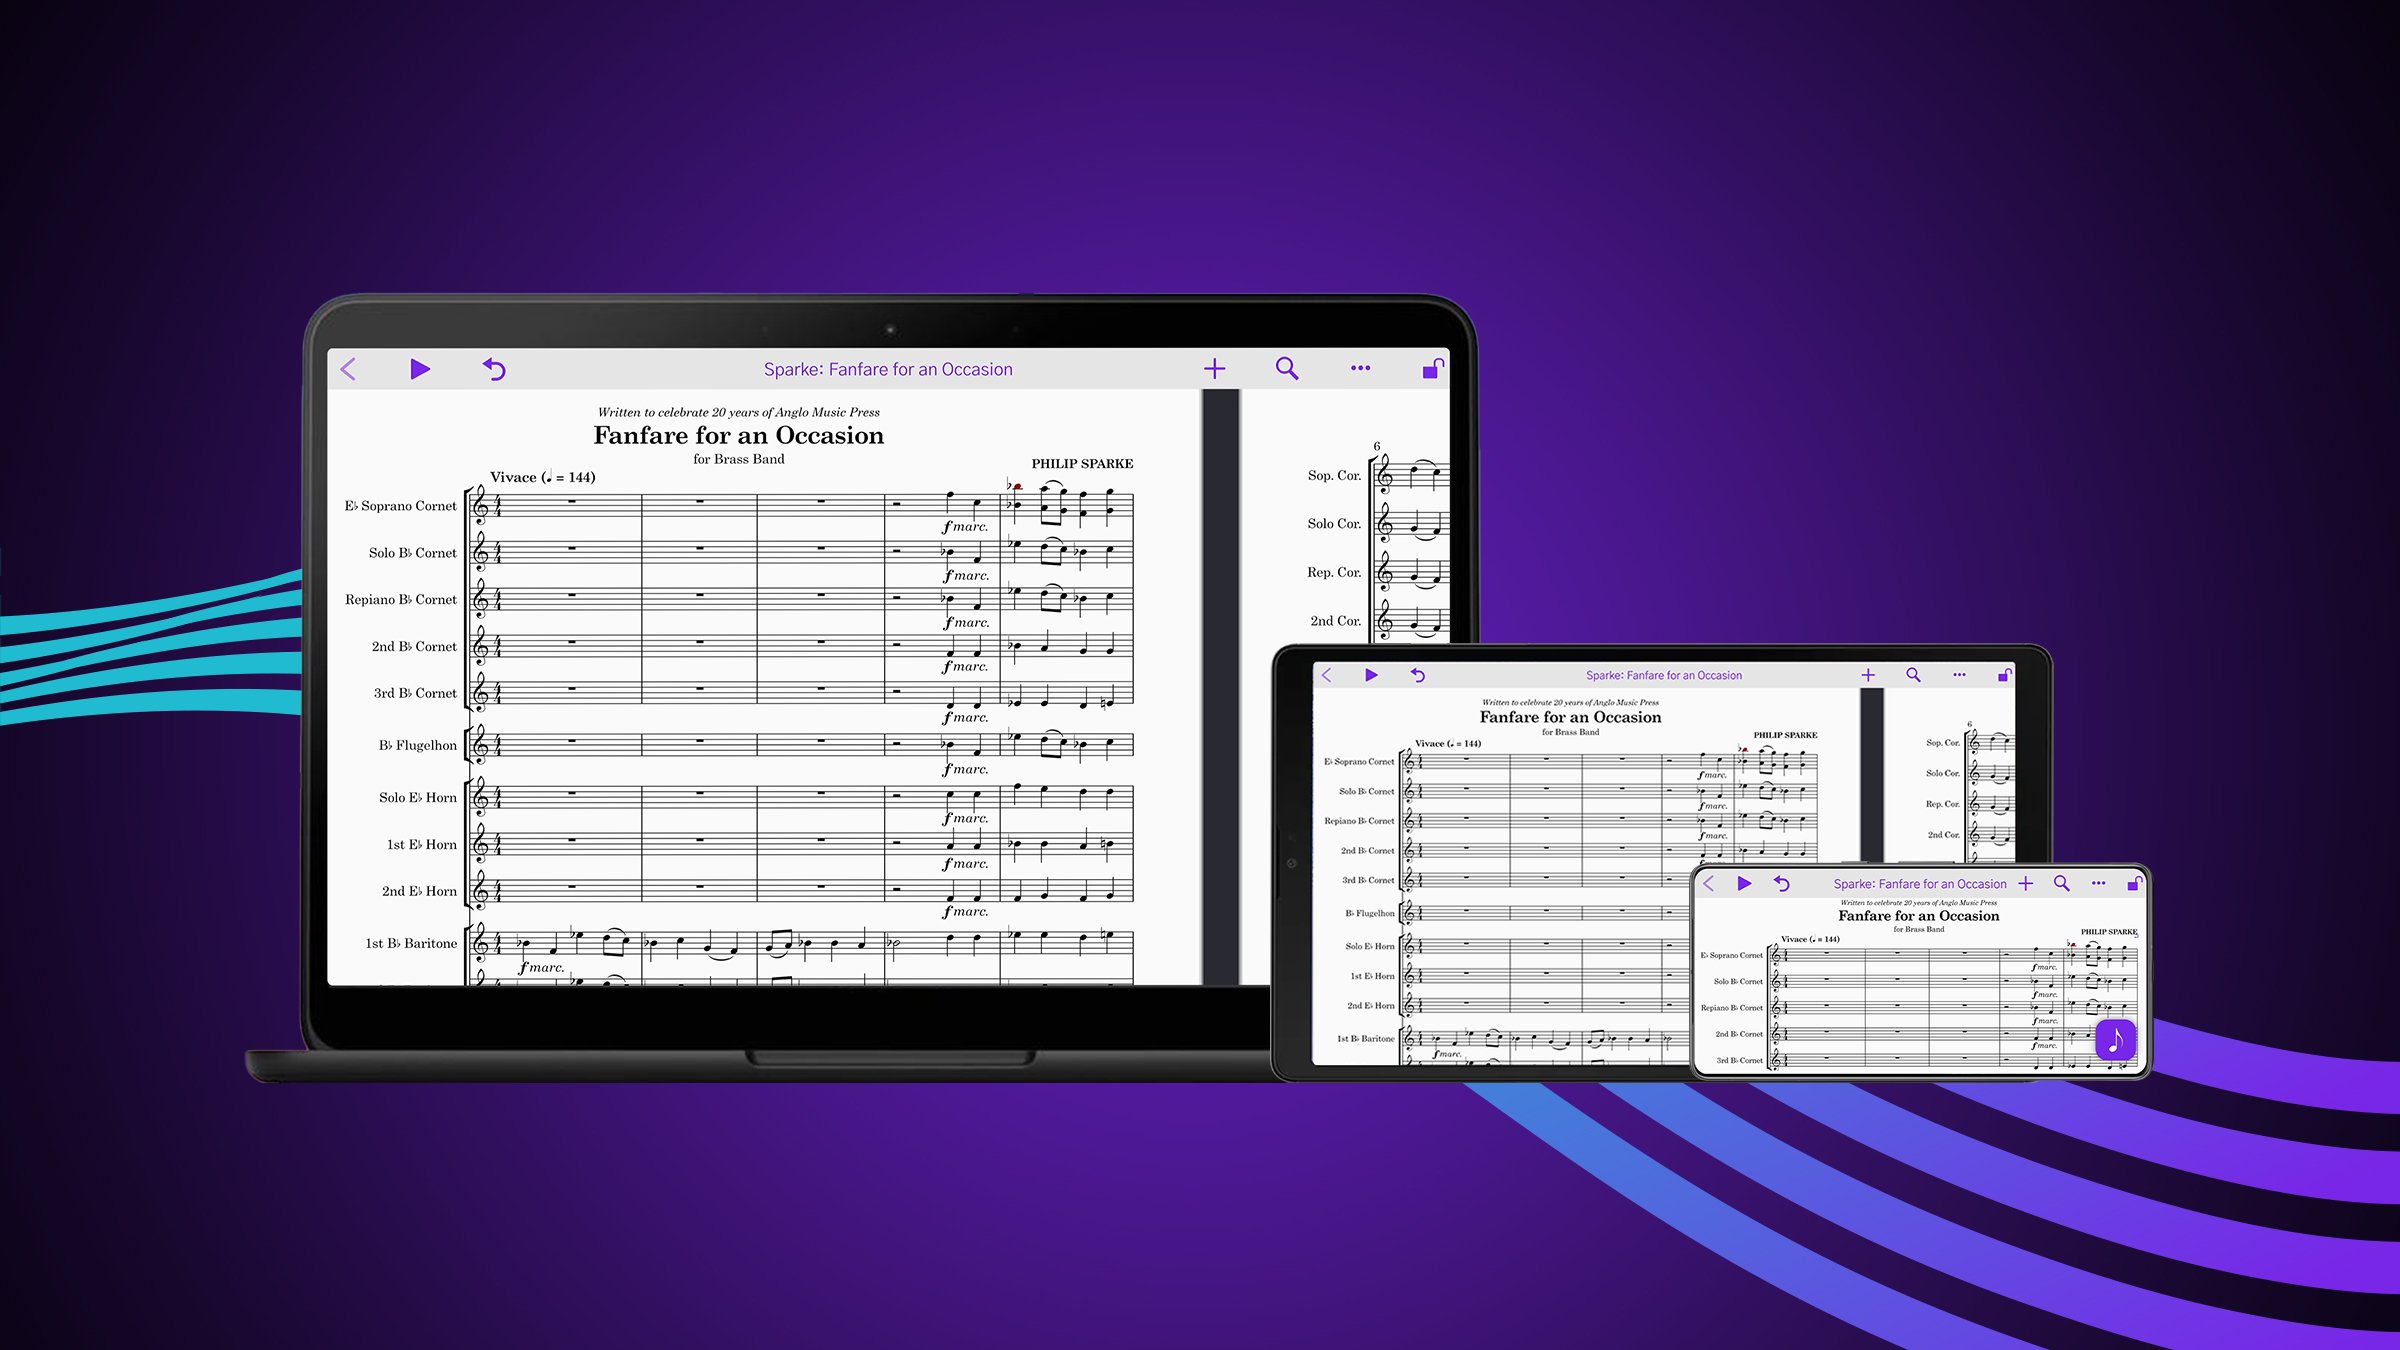Viewport: 2400px width, 1350px height.
Task: Click laptop title 'Sparke: Fanfare for an Occasion'
Action: point(888,369)
